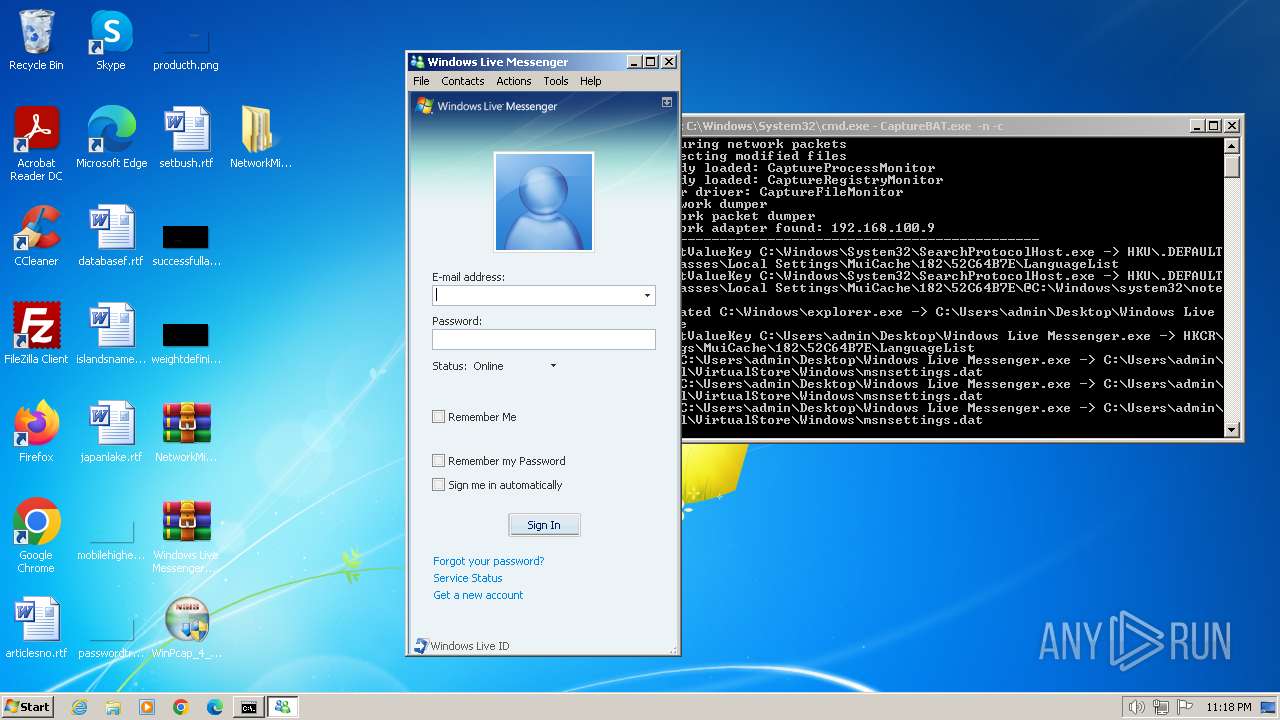1280x720 pixels.
Task: Select the islandsname... document icon
Action: click(111, 334)
